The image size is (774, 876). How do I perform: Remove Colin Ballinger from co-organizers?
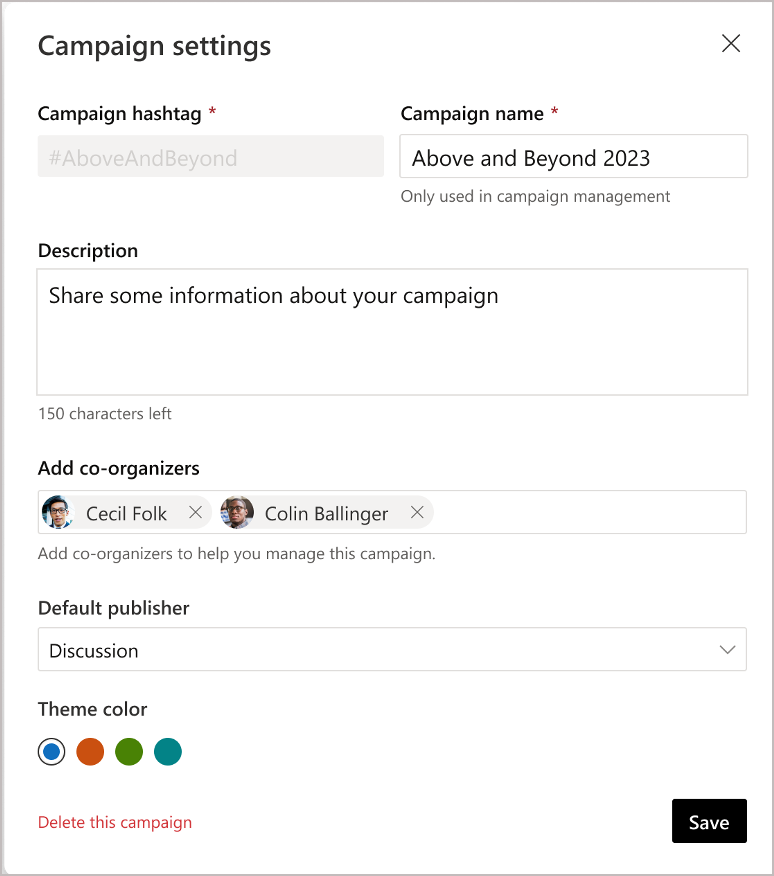tap(417, 512)
